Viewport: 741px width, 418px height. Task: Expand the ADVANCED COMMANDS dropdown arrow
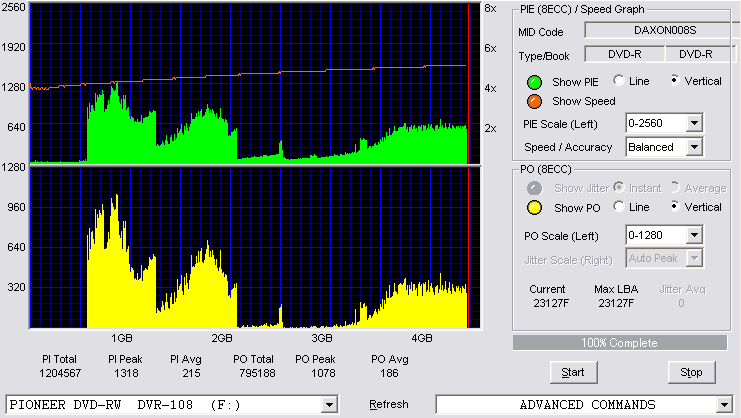(x=724, y=405)
